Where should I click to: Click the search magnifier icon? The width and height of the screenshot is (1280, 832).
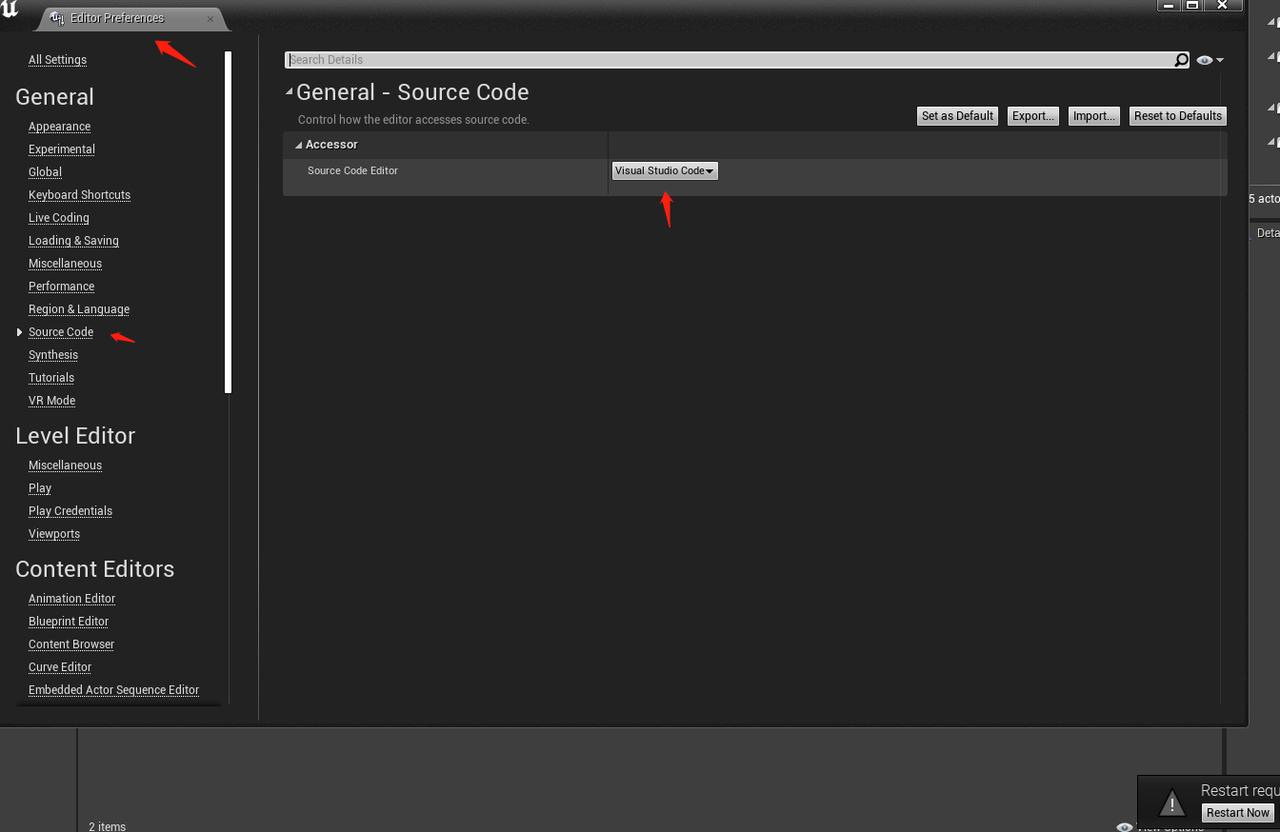point(1181,60)
